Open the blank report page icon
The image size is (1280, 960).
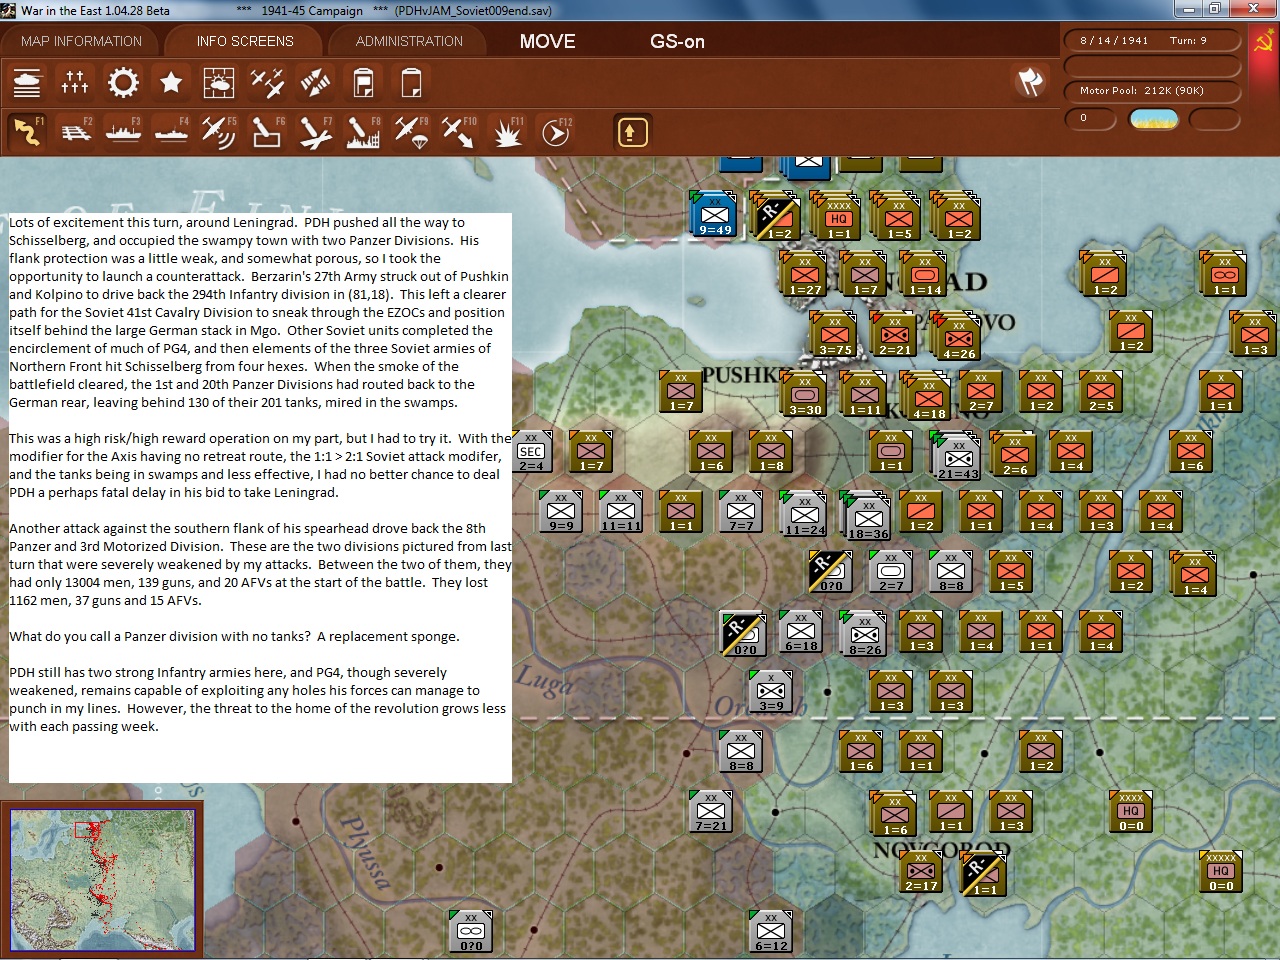pos(411,82)
